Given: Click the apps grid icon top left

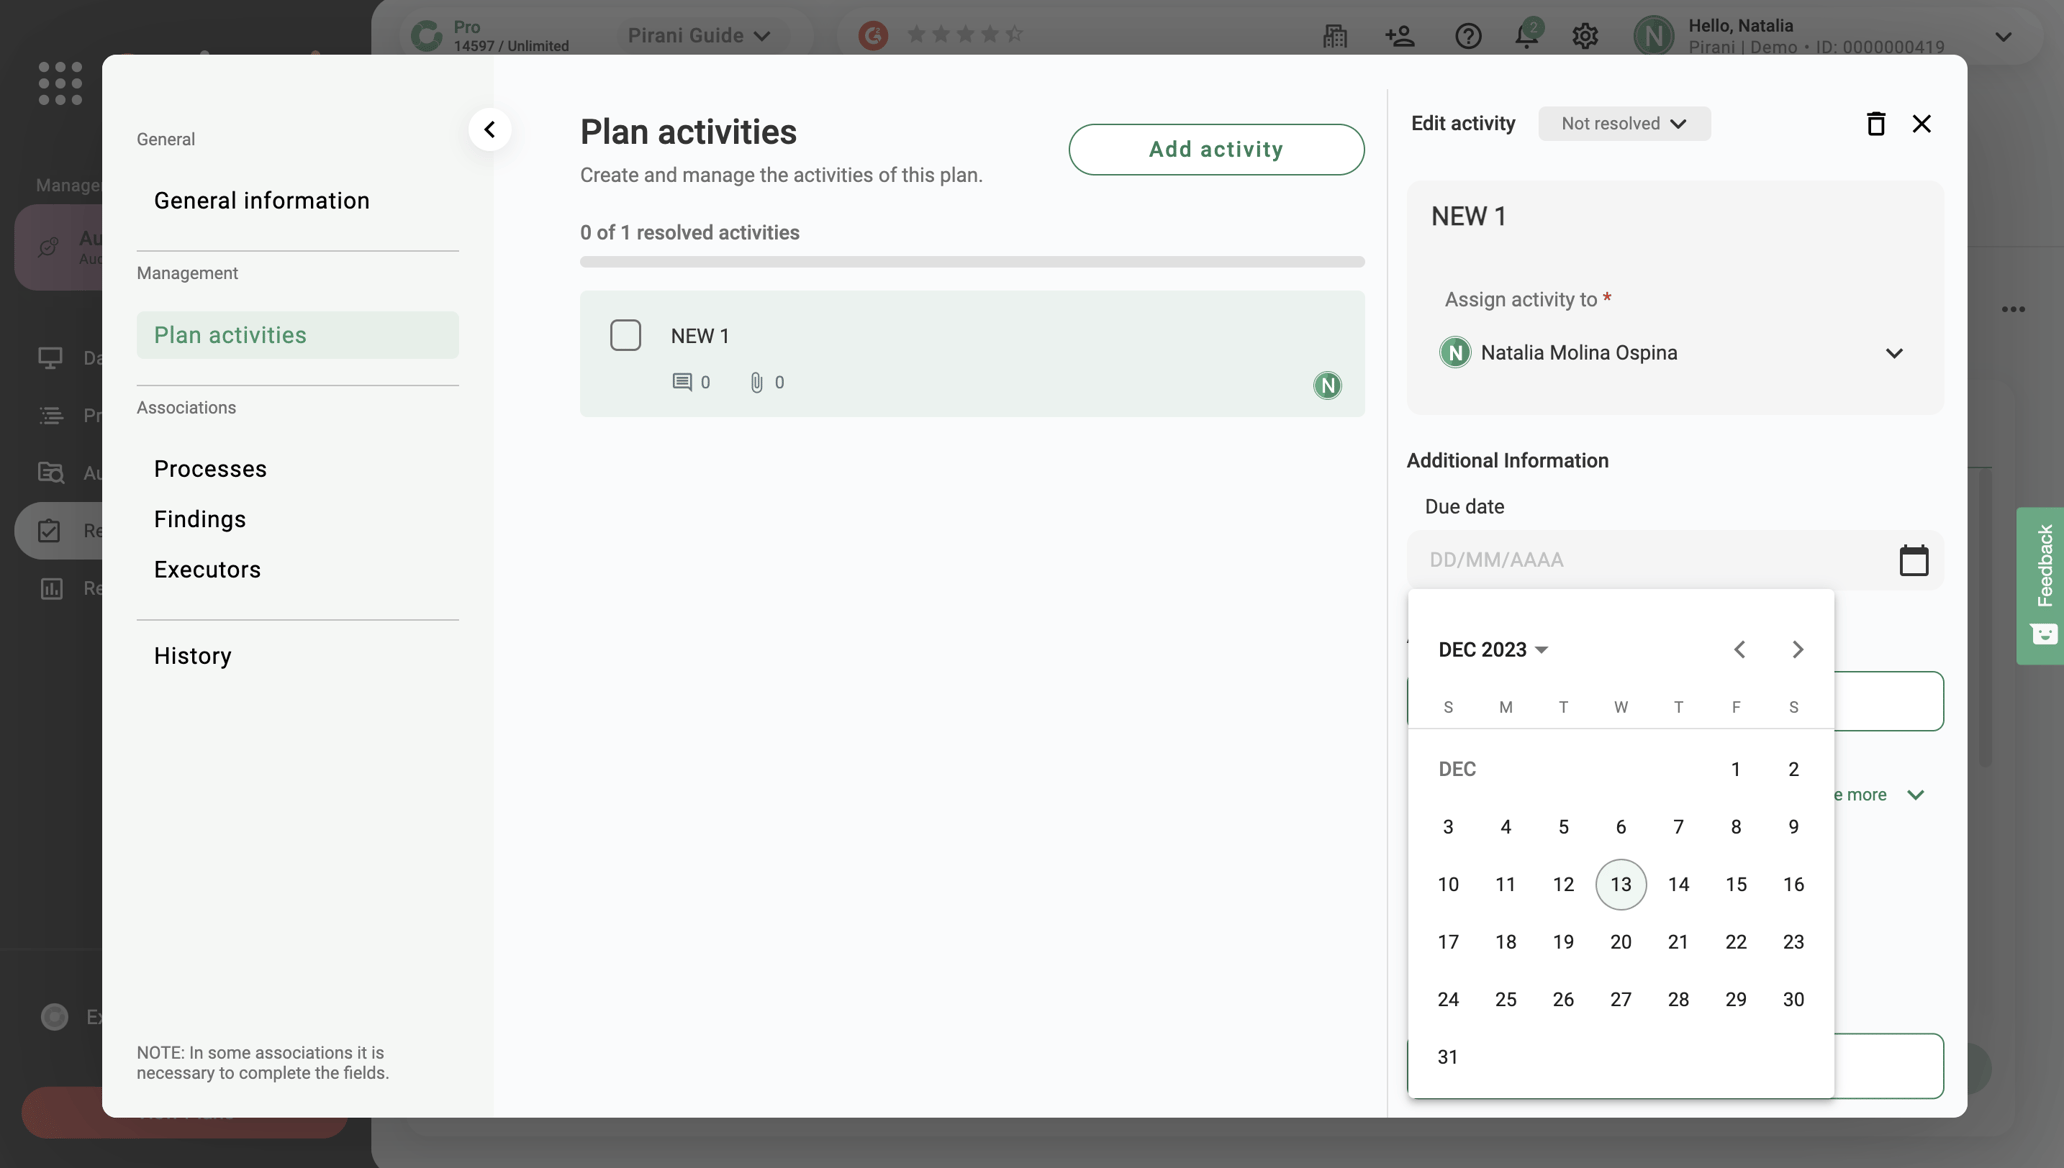Looking at the screenshot, I should 60,83.
